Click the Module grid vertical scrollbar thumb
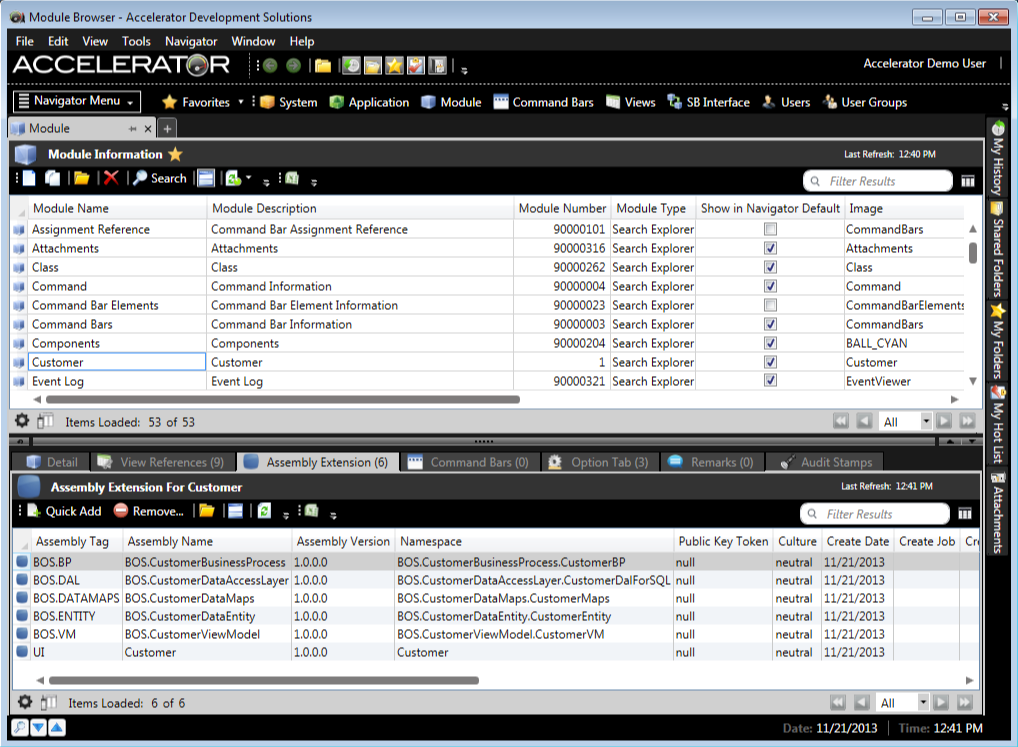The width and height of the screenshot is (1018, 747). click(973, 252)
